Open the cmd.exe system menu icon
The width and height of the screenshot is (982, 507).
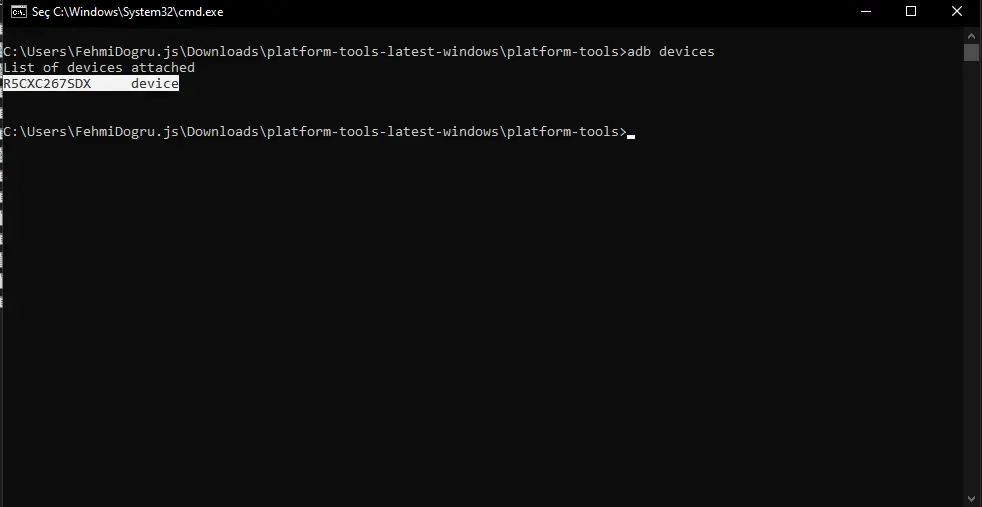tap(19, 12)
